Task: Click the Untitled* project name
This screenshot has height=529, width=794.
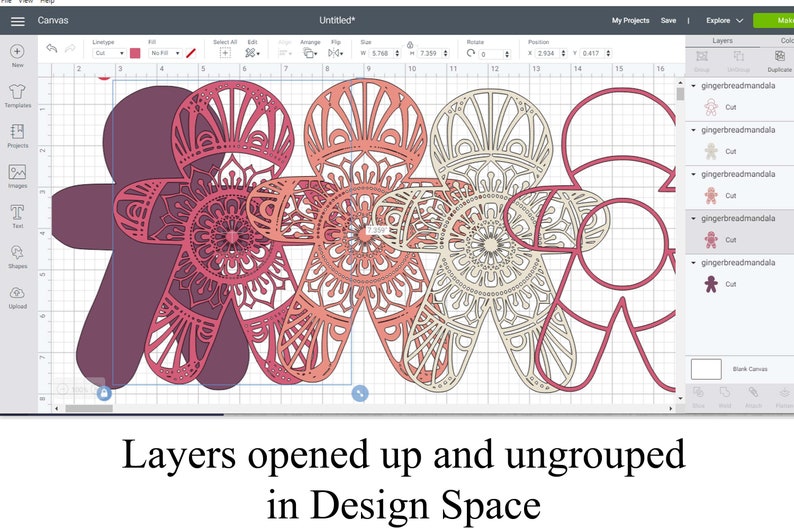Action: [x=337, y=21]
